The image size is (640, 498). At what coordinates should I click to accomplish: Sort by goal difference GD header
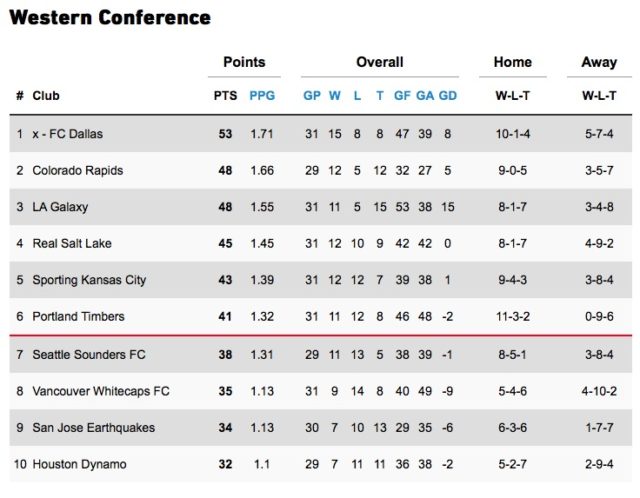point(448,96)
